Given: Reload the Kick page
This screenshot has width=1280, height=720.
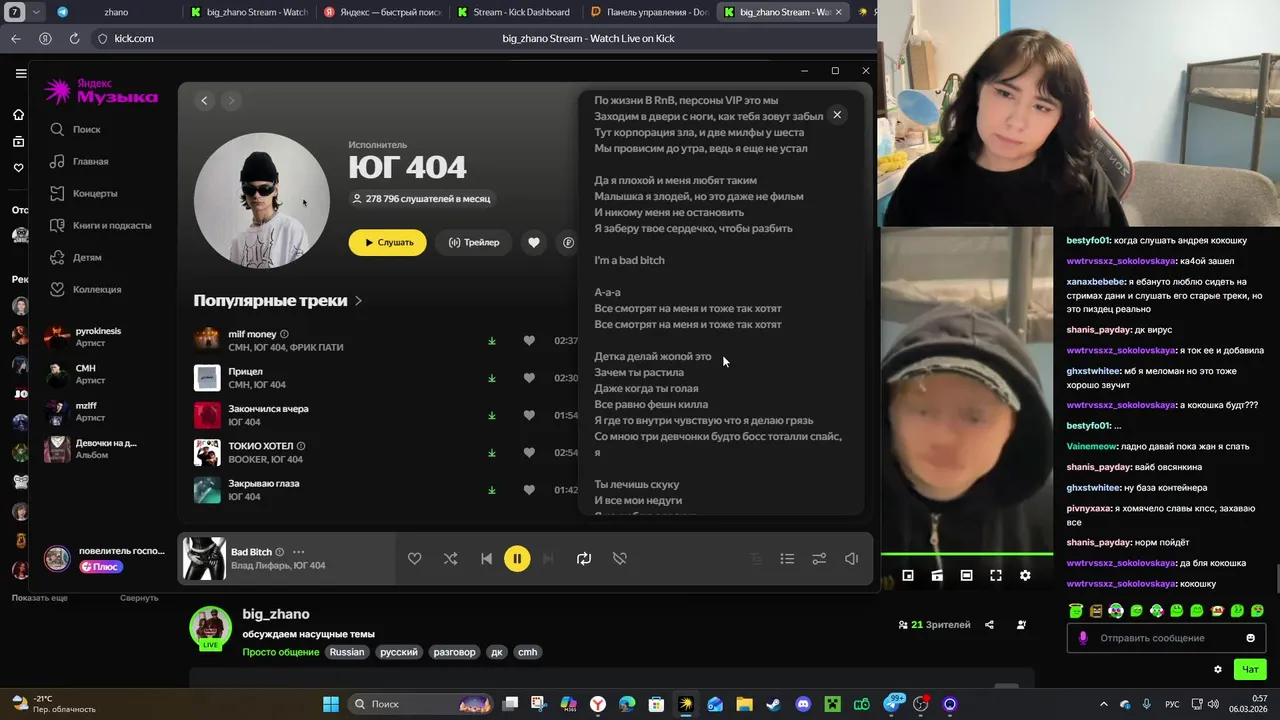Looking at the screenshot, I should pos(74,38).
